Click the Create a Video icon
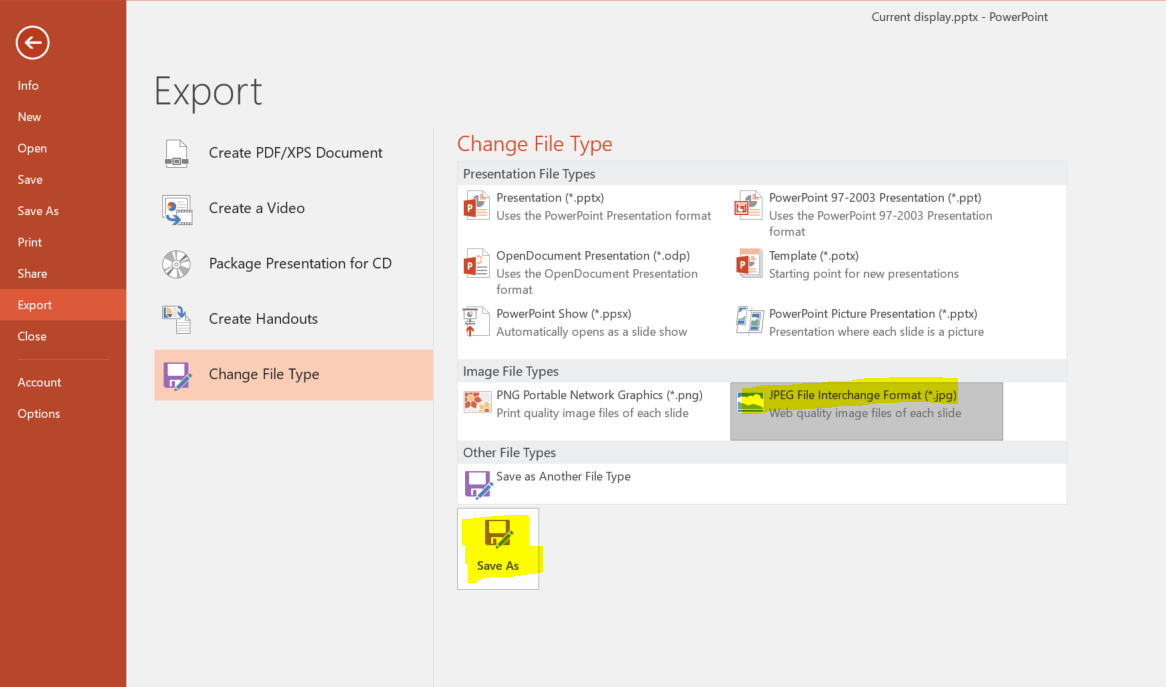 pos(177,209)
